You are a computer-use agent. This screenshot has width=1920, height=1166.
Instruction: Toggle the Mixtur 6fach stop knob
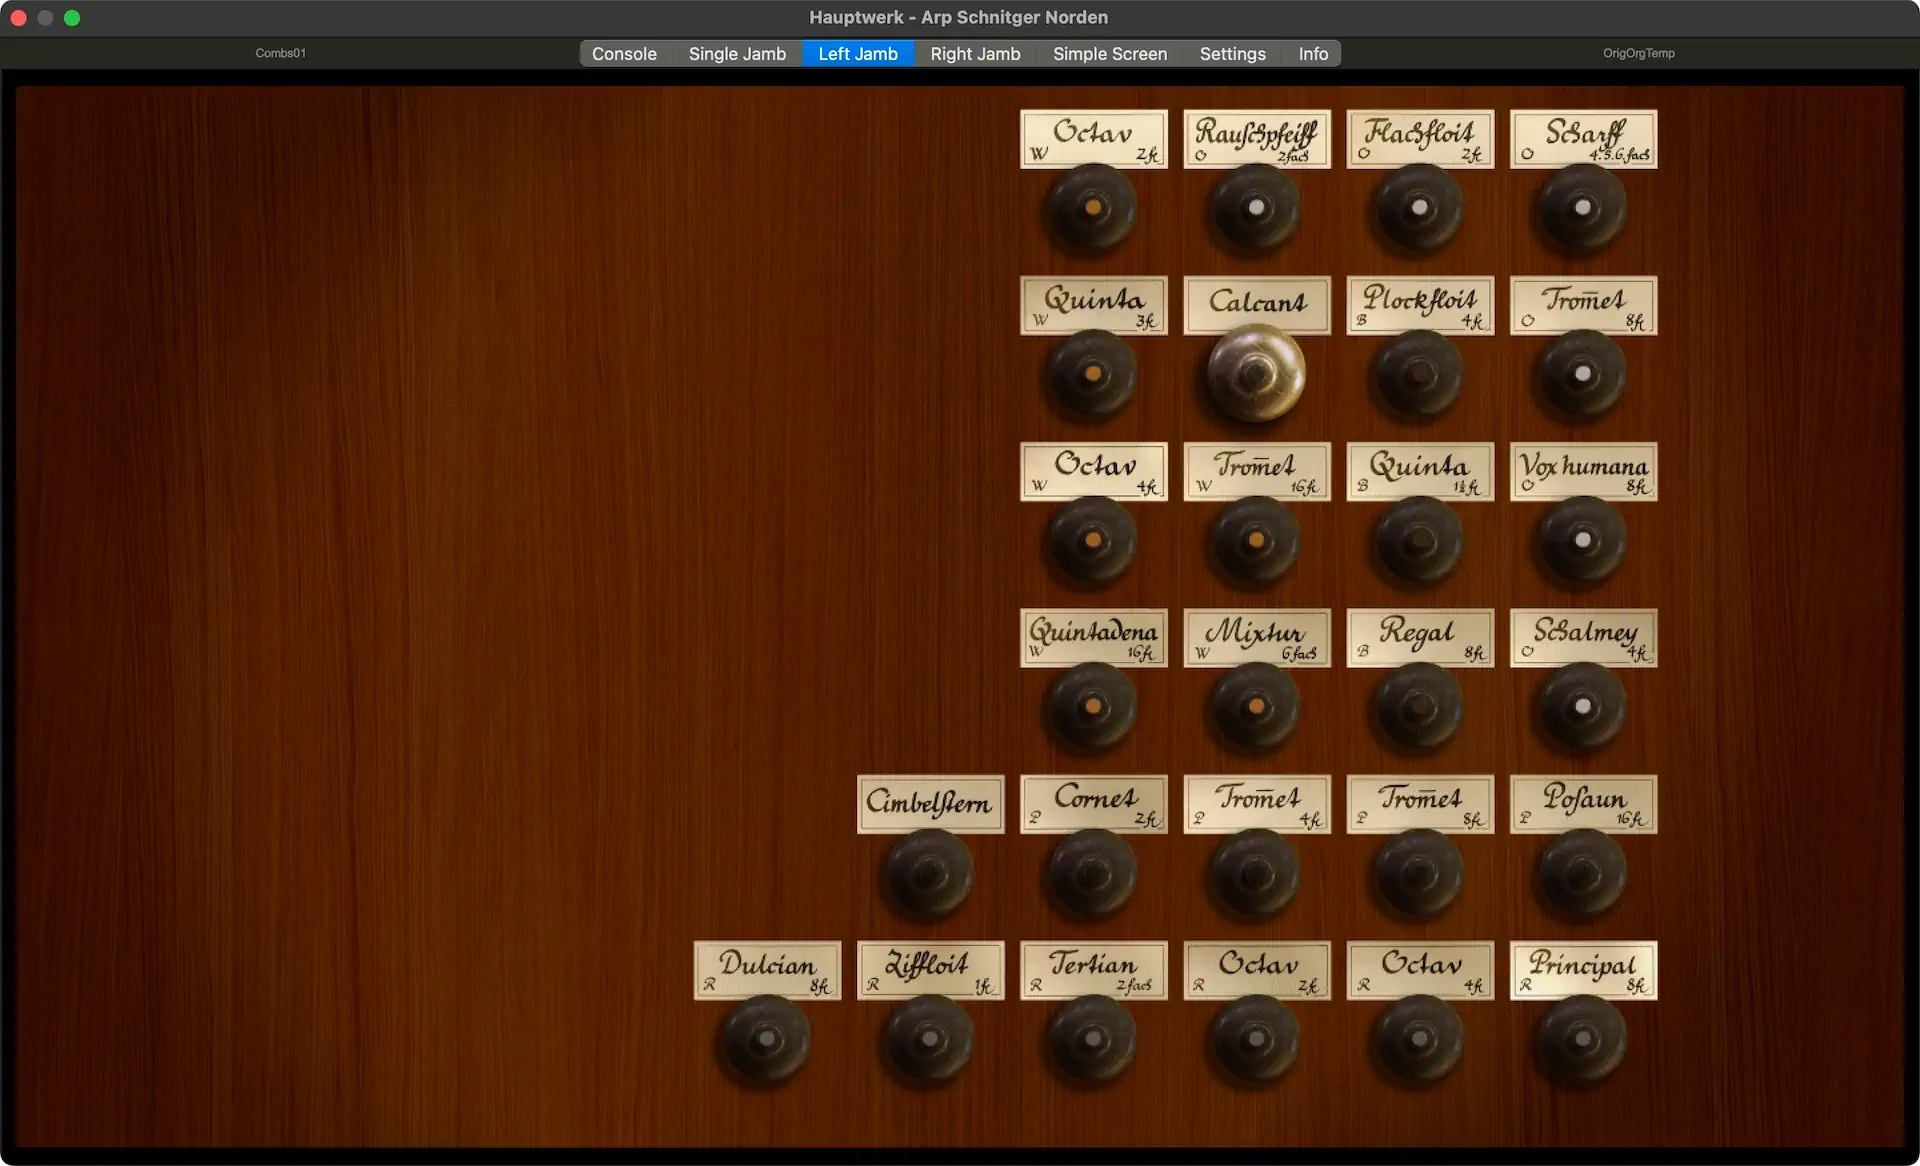[1256, 706]
